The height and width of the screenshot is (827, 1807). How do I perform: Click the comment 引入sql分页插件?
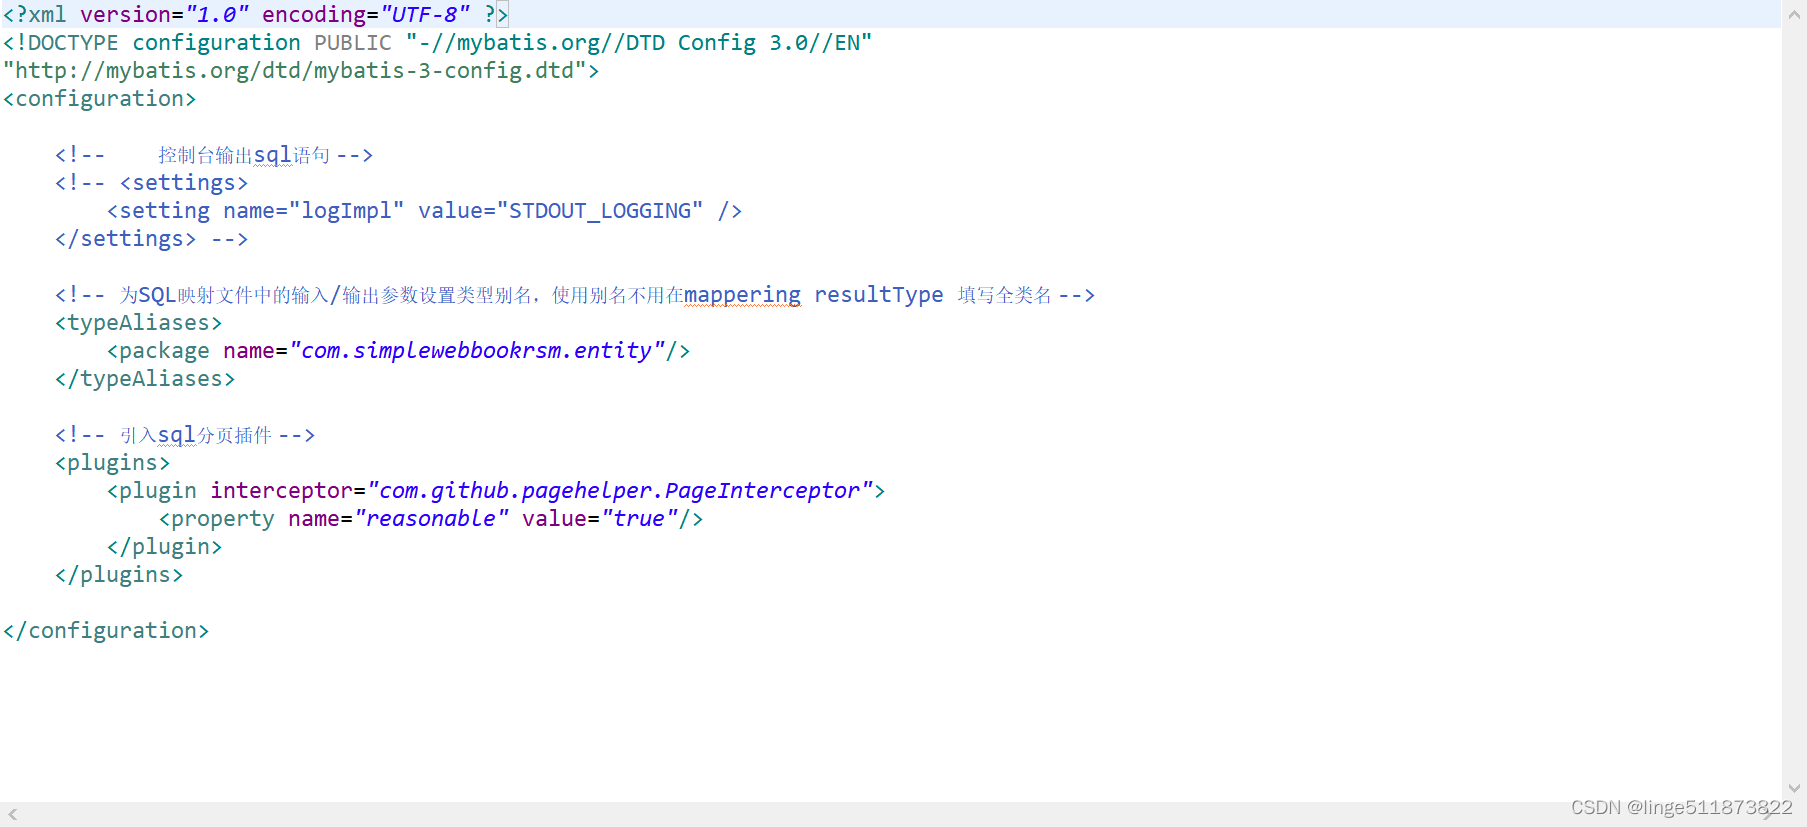(x=185, y=435)
